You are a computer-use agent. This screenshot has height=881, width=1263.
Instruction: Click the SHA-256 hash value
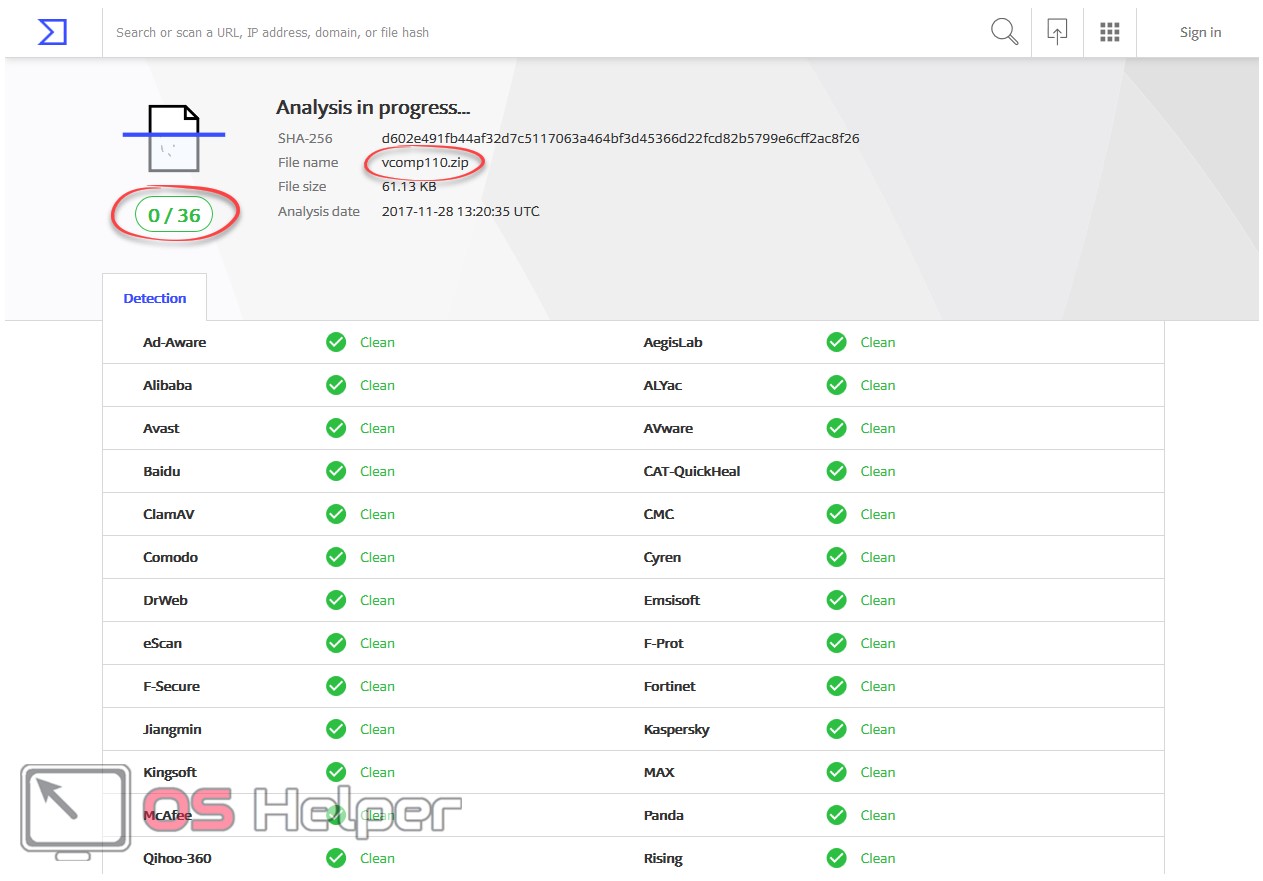[620, 138]
